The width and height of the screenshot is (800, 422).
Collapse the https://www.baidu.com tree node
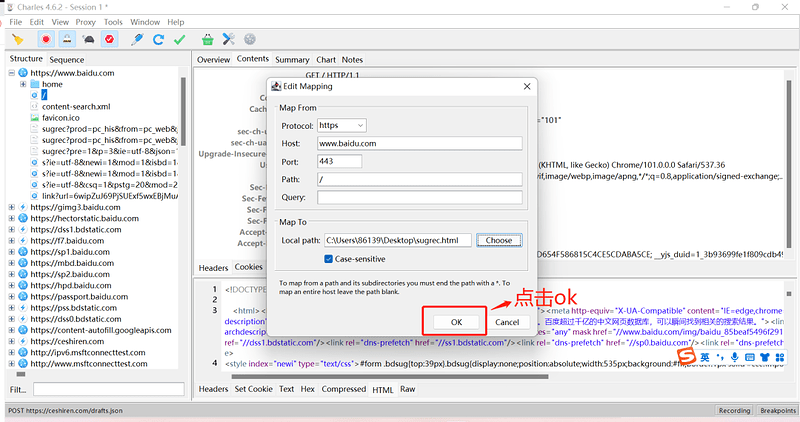click(x=11, y=73)
